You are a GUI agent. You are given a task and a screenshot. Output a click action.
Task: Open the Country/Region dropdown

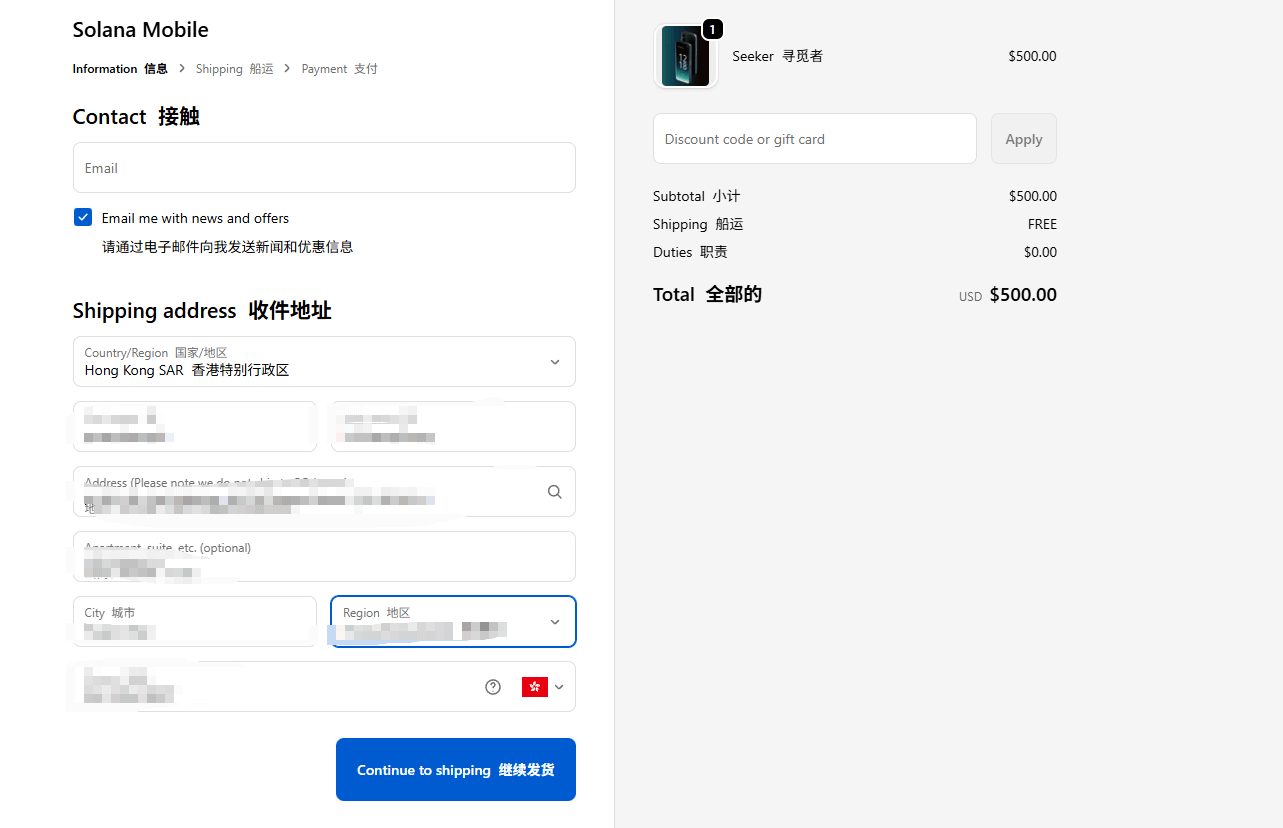tap(324, 361)
